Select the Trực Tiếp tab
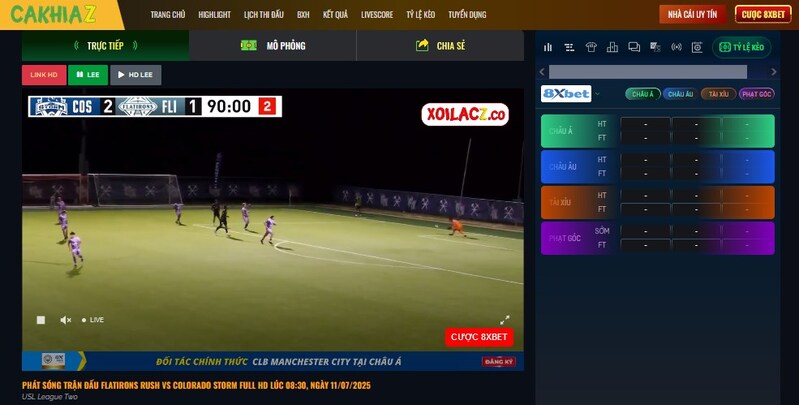The height and width of the screenshot is (405, 799). (x=105, y=45)
